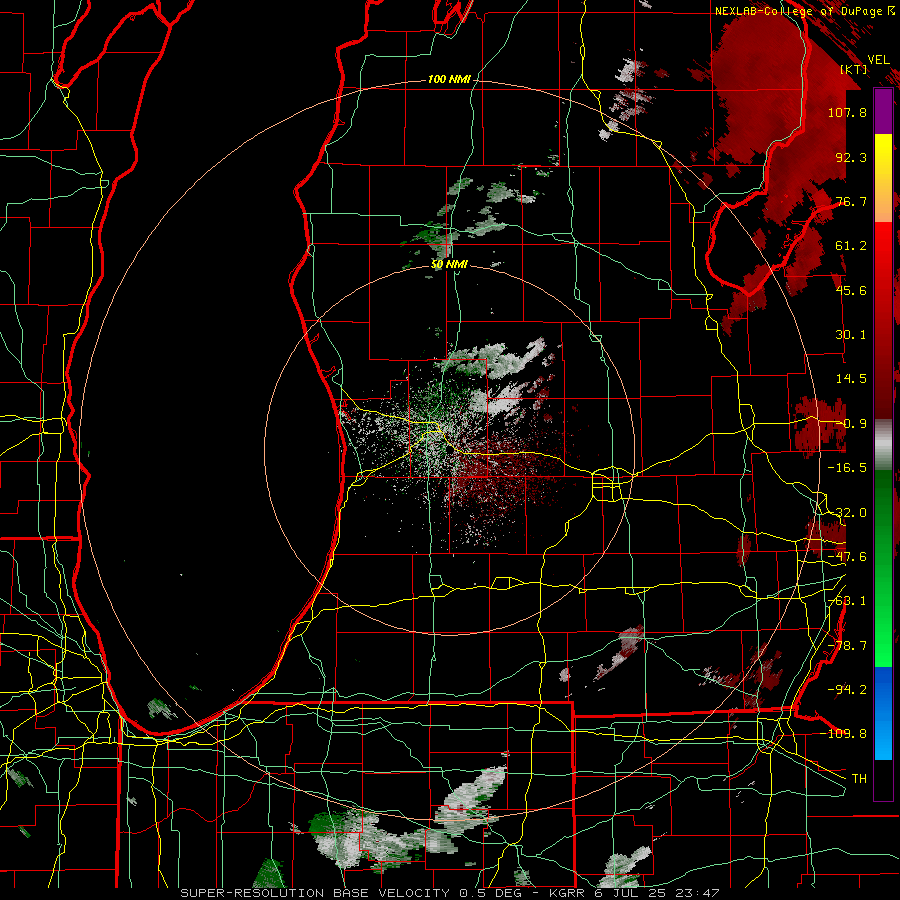Click the VEL legend heading
The width and height of the screenshot is (900, 900).
click(x=879, y=60)
